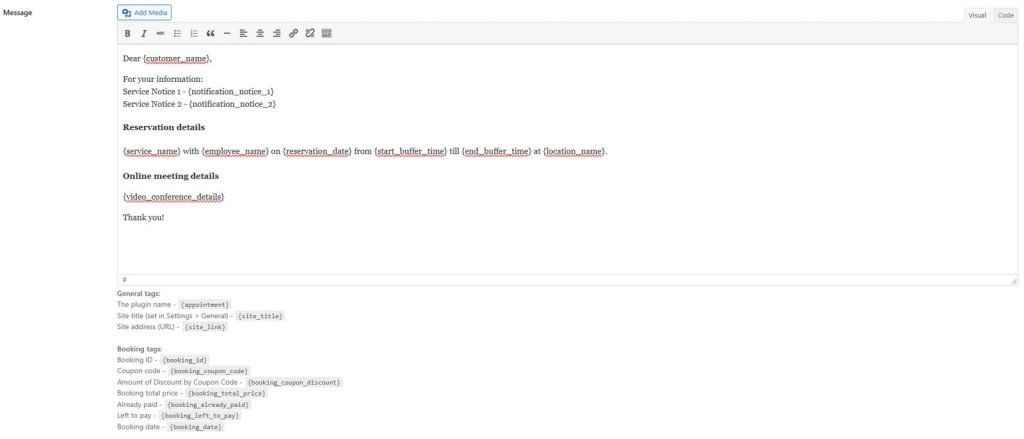1024x439 pixels.
Task: Click the {booking_date} tag code
Action: tap(196, 427)
